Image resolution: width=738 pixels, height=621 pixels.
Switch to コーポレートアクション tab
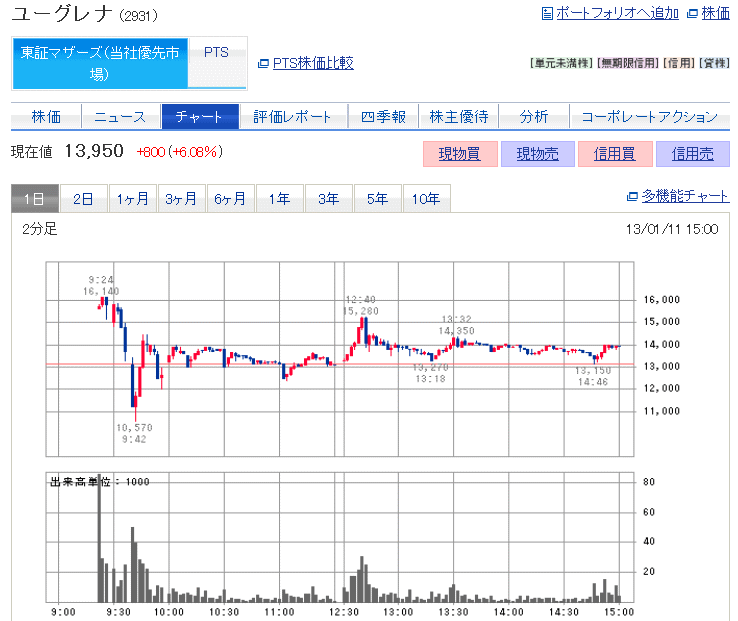649,117
